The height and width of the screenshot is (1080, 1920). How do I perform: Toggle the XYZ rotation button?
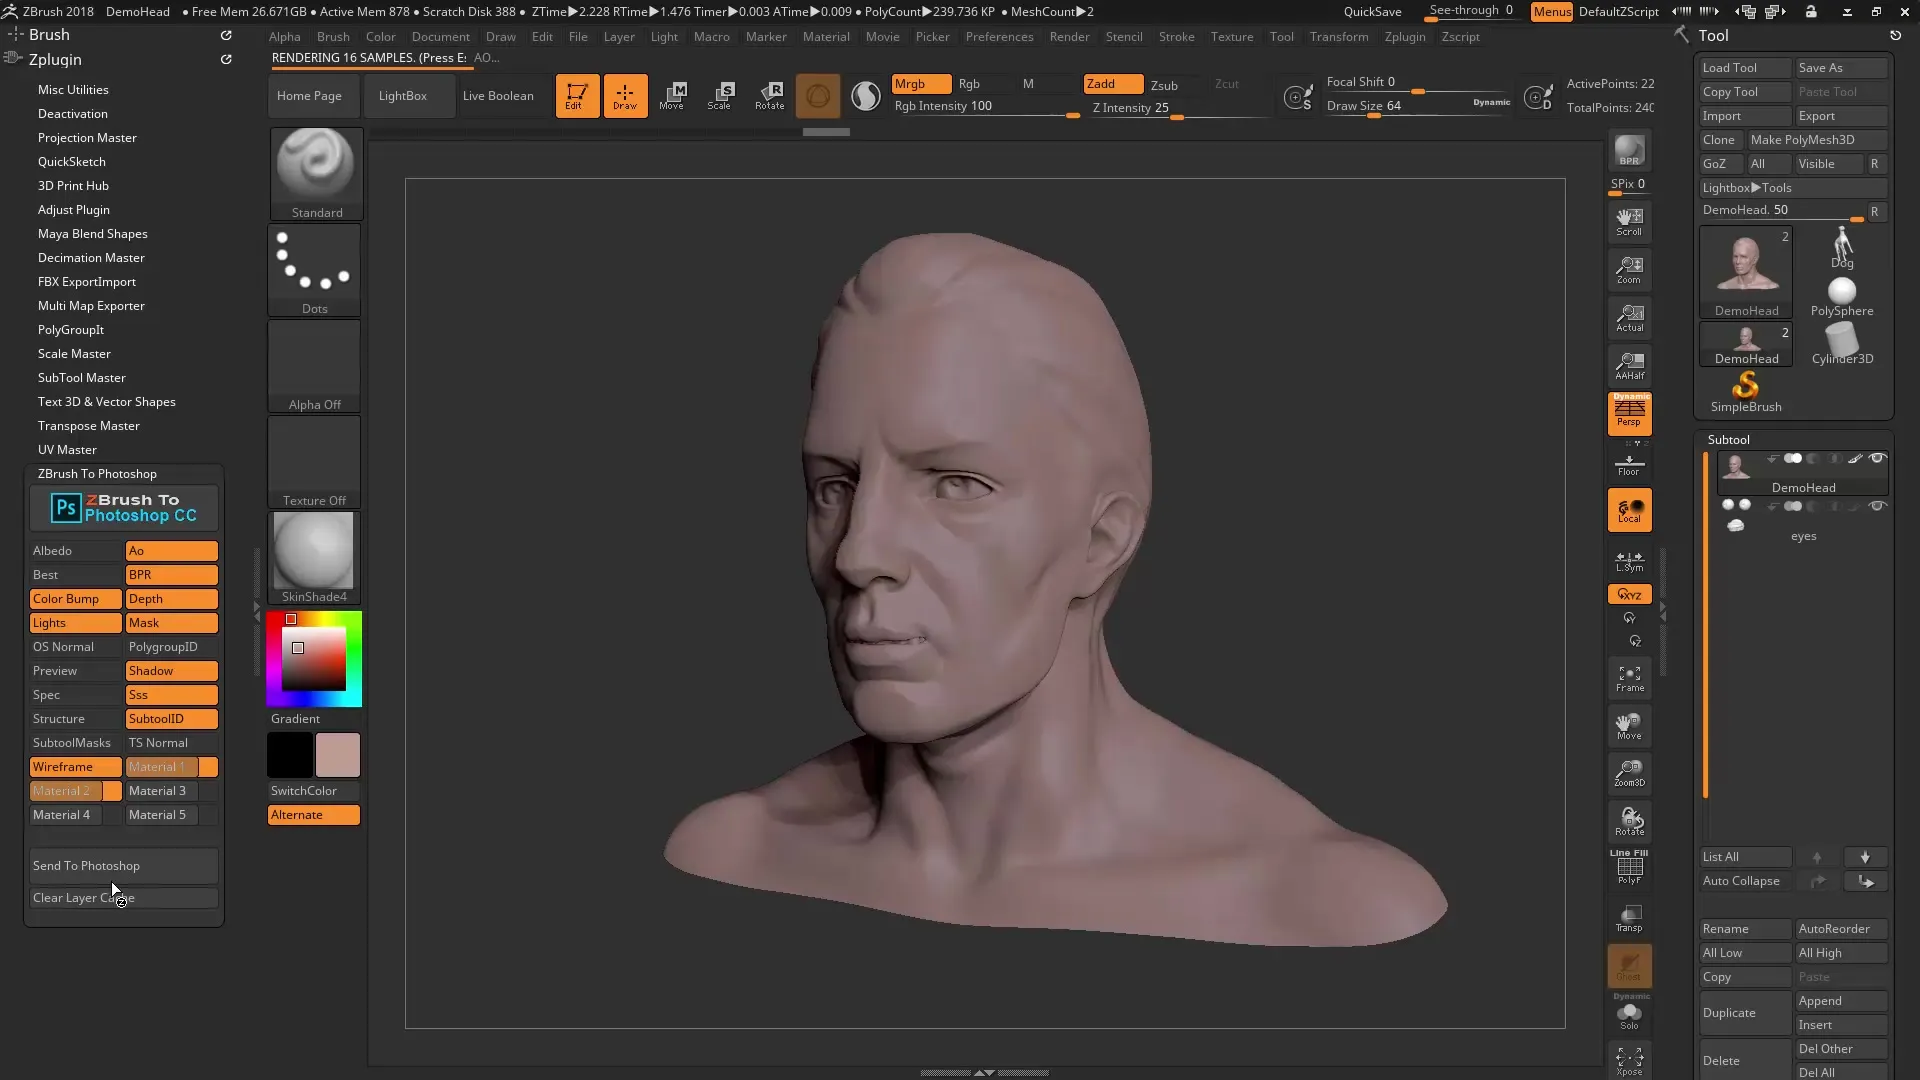[1629, 594]
